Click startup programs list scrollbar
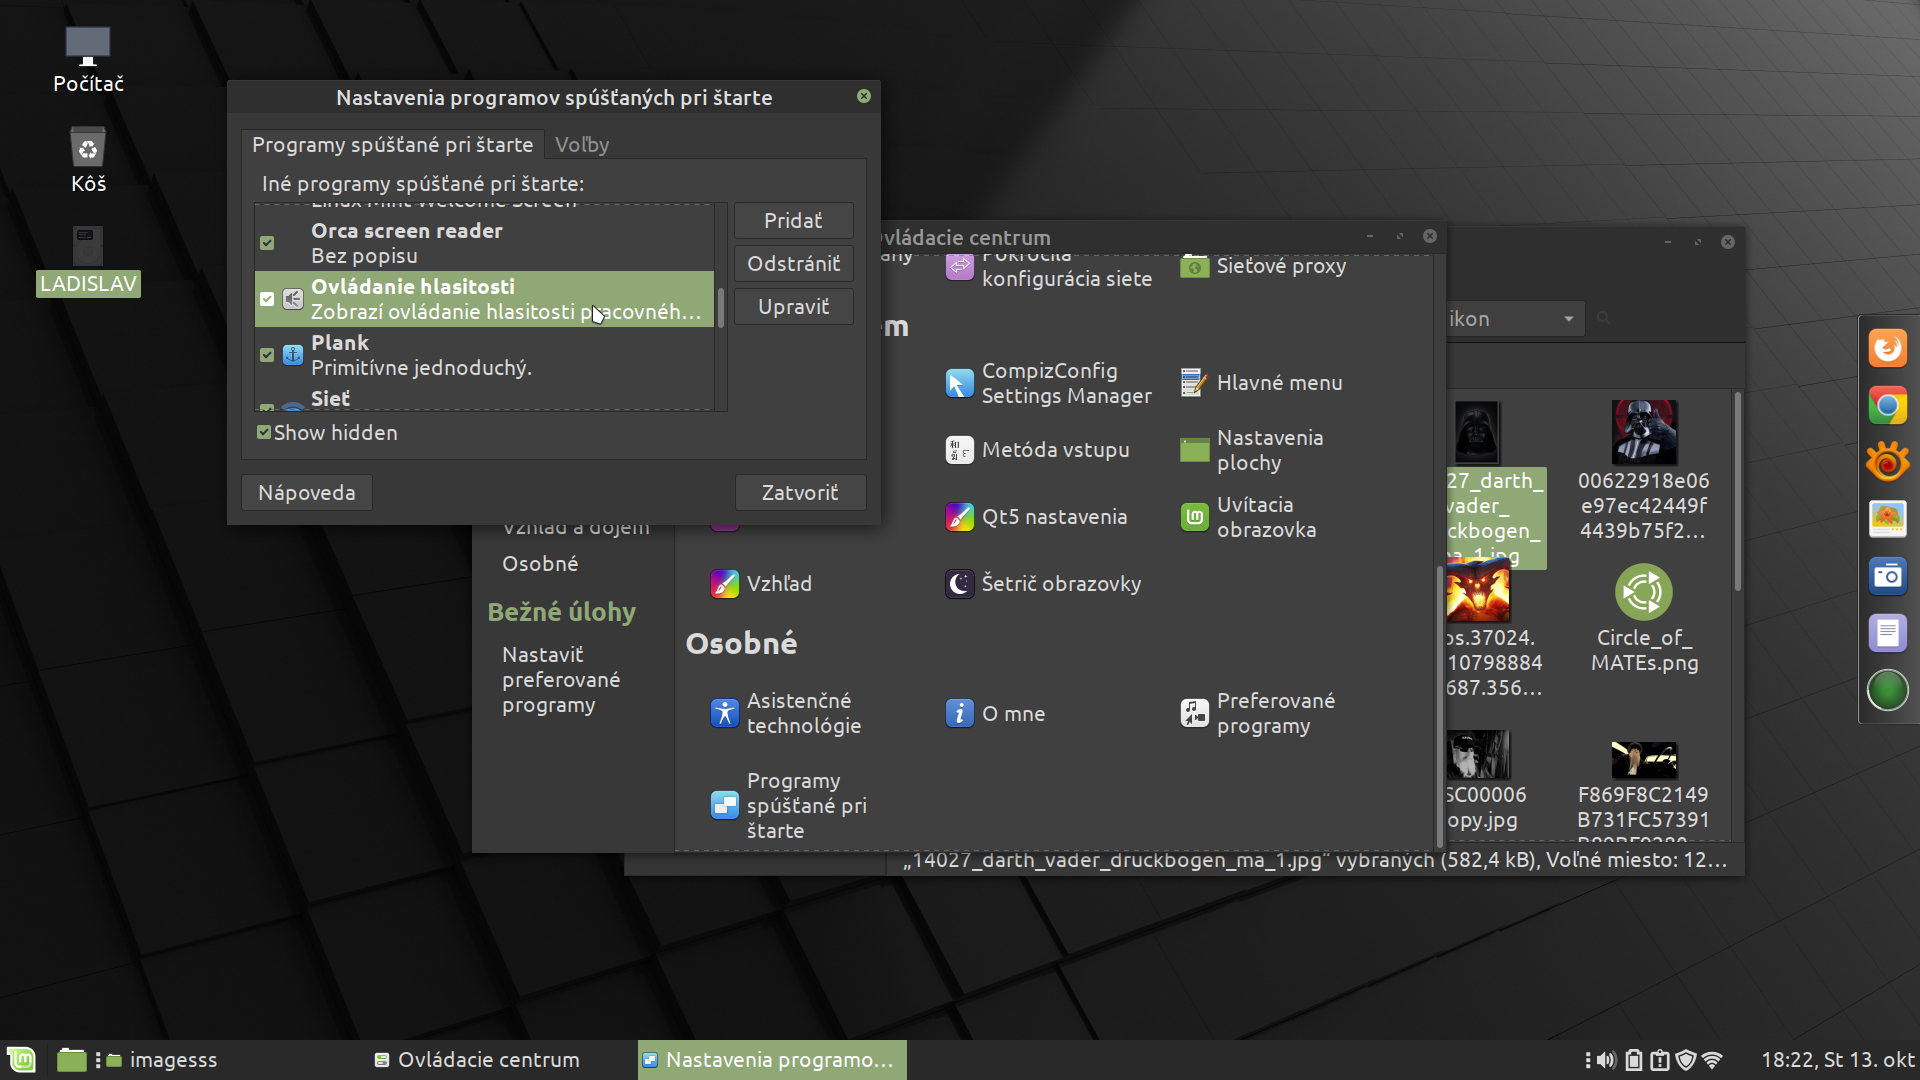1920x1080 pixels. (720, 307)
